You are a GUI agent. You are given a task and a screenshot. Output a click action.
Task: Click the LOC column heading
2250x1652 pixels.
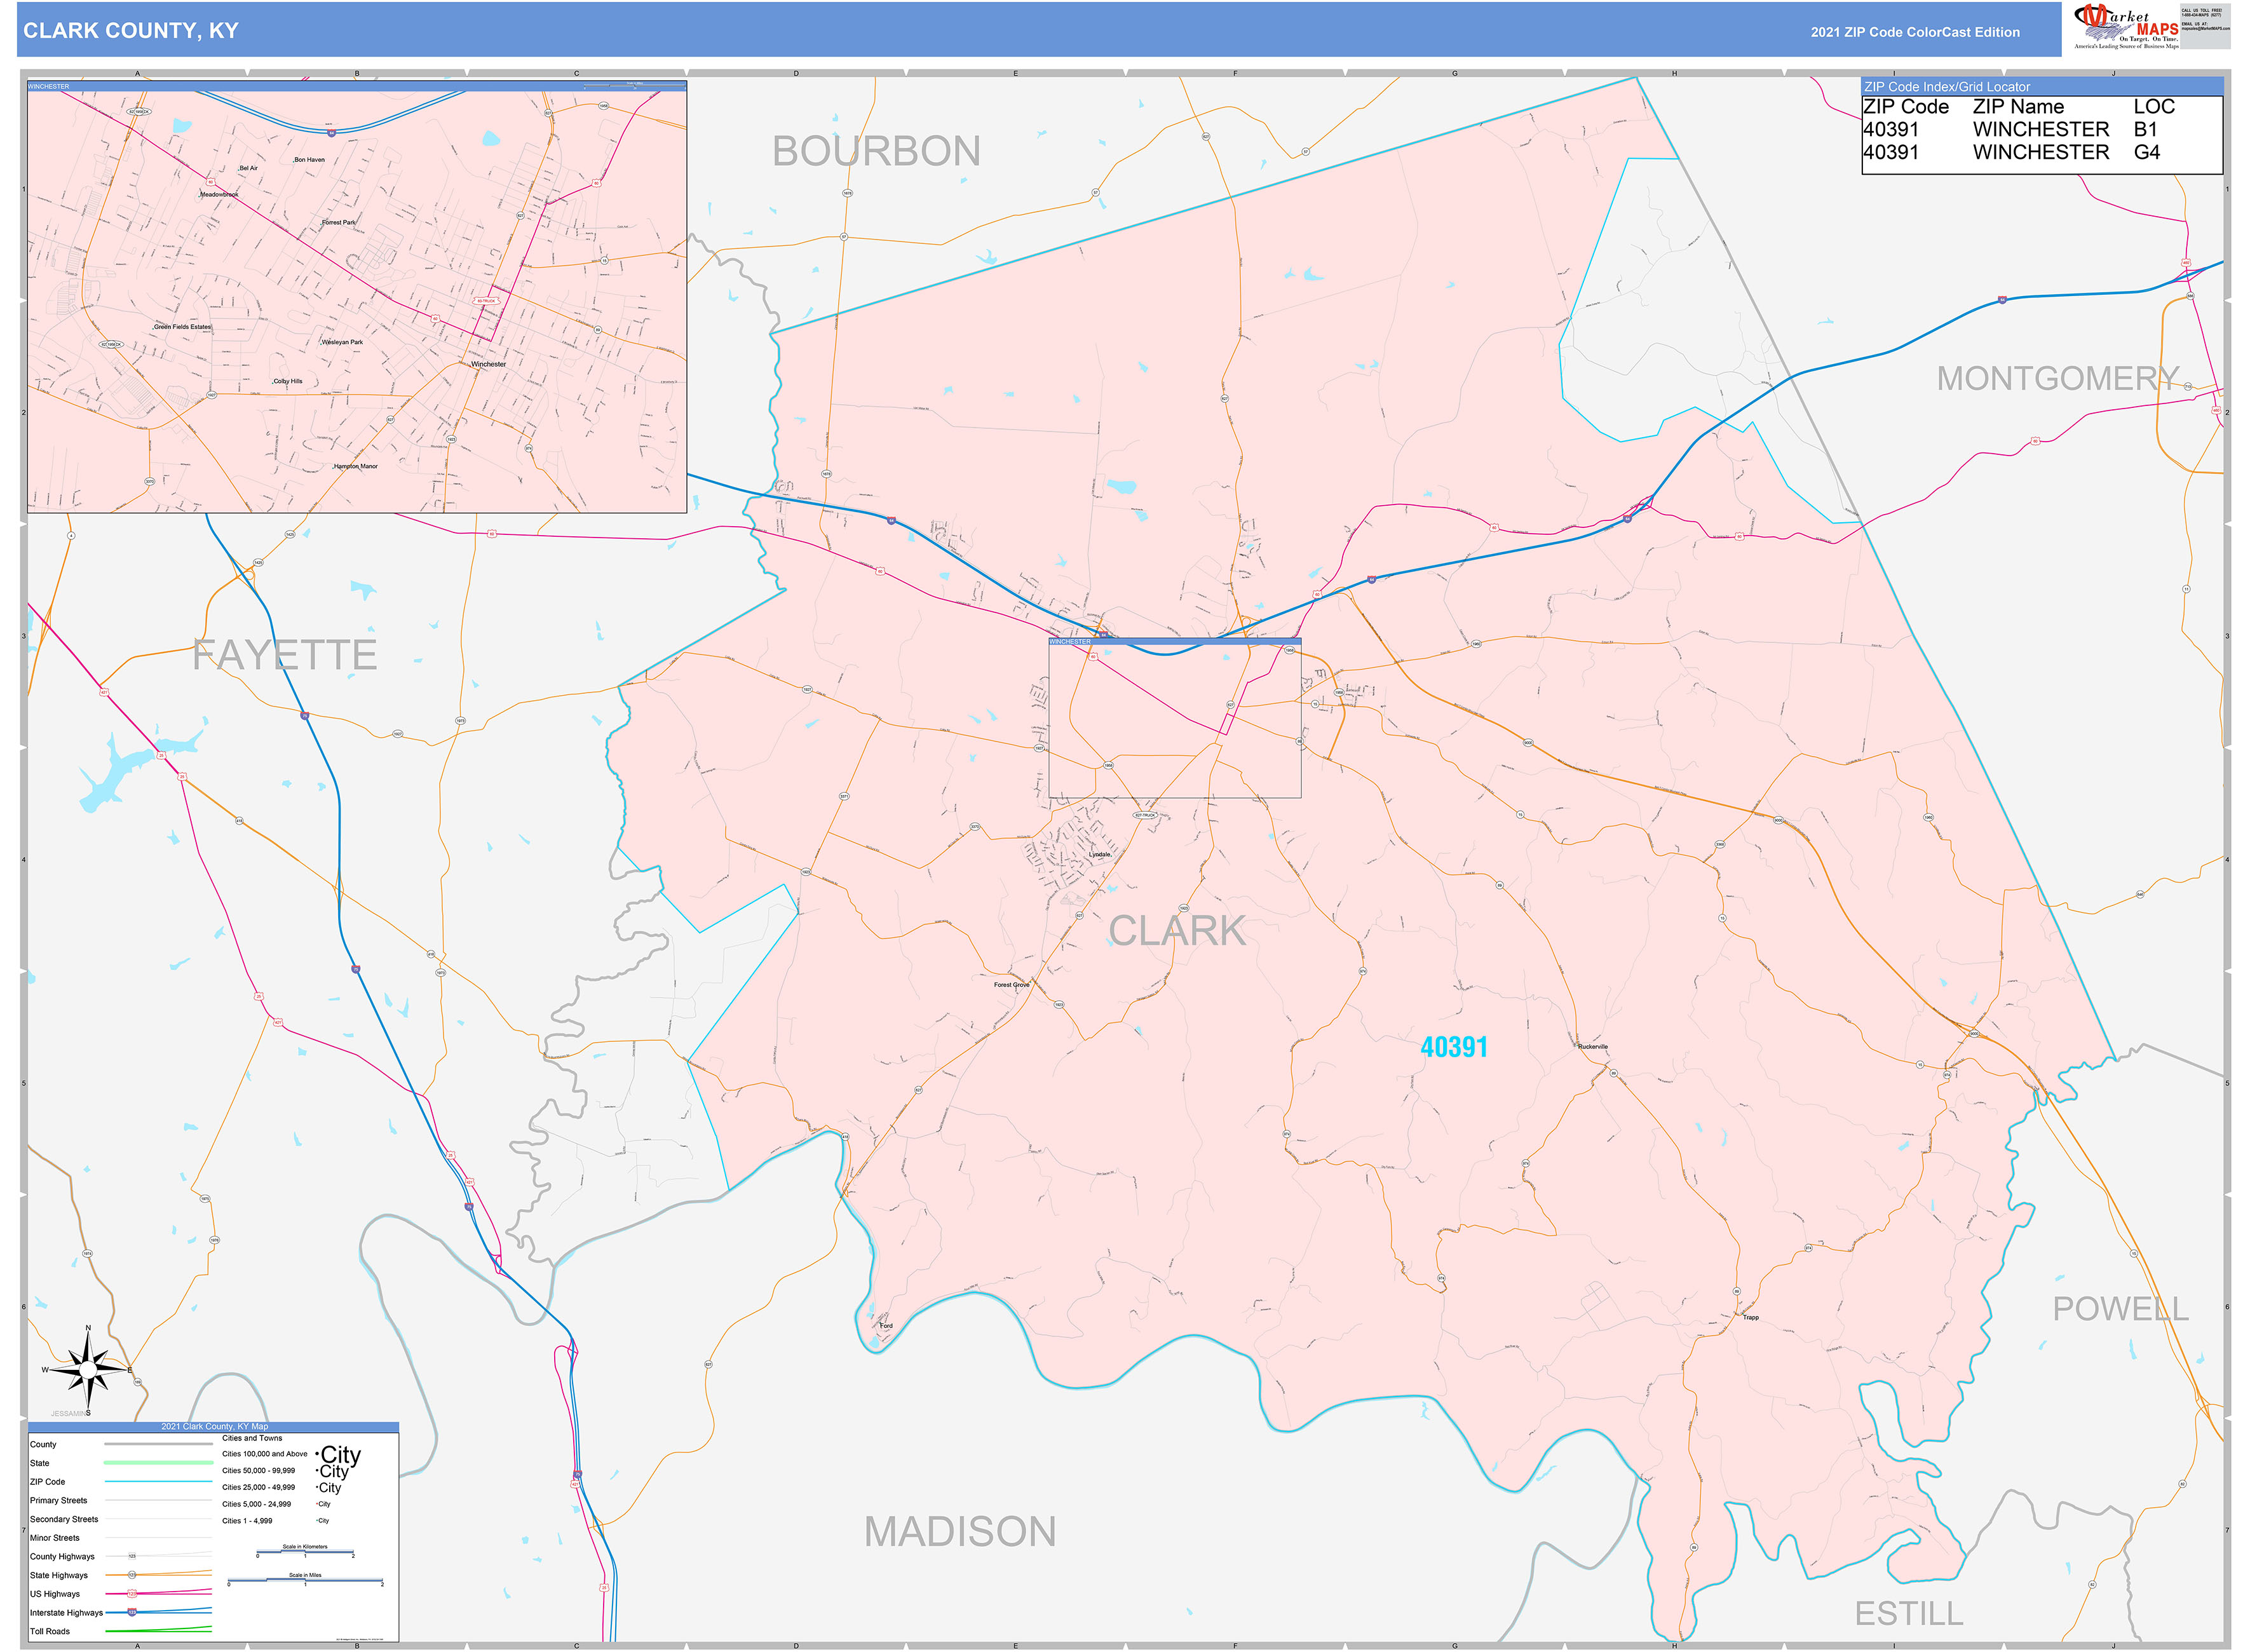(2154, 106)
